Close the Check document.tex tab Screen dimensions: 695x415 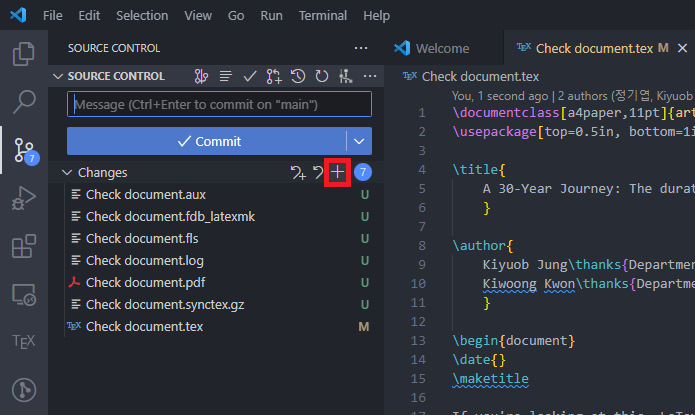click(x=683, y=48)
